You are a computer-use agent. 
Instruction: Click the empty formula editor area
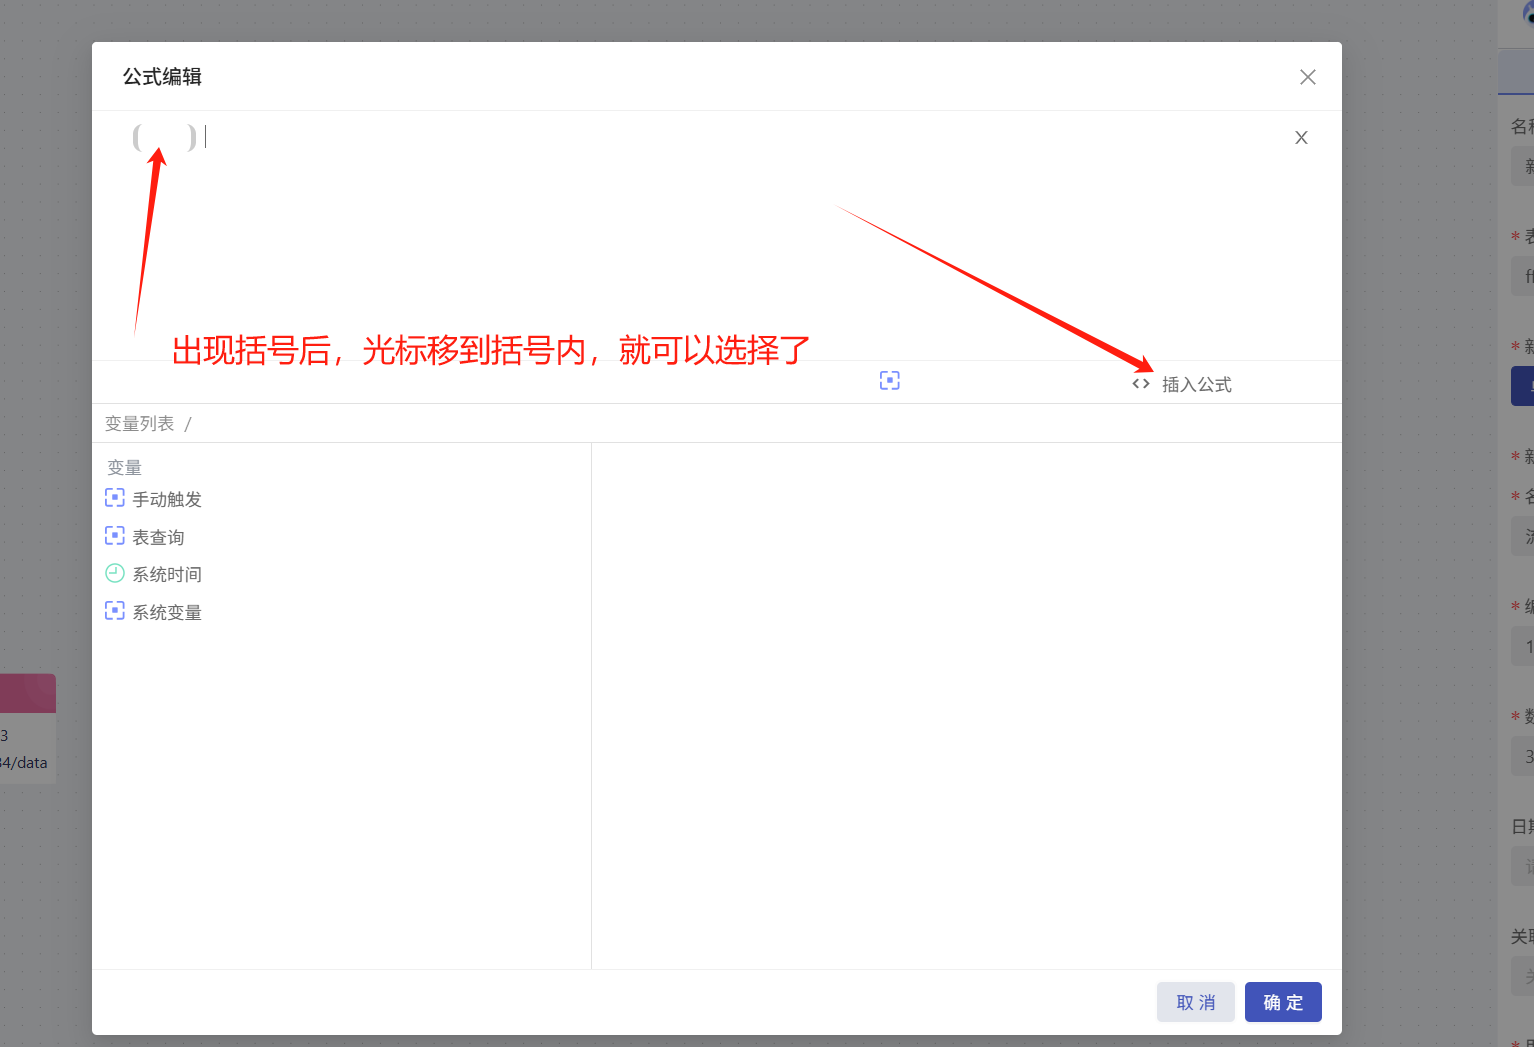click(x=700, y=250)
